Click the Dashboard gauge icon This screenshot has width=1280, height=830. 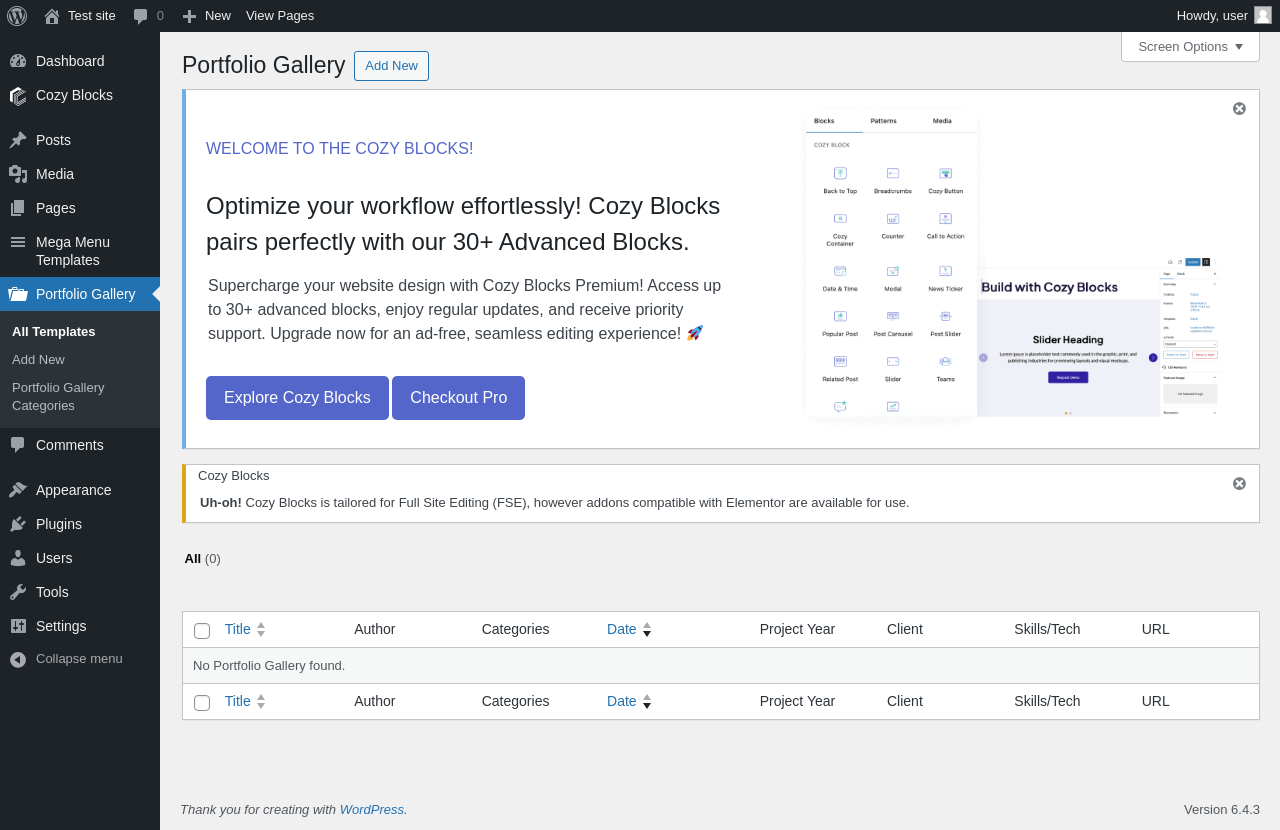tap(18, 61)
